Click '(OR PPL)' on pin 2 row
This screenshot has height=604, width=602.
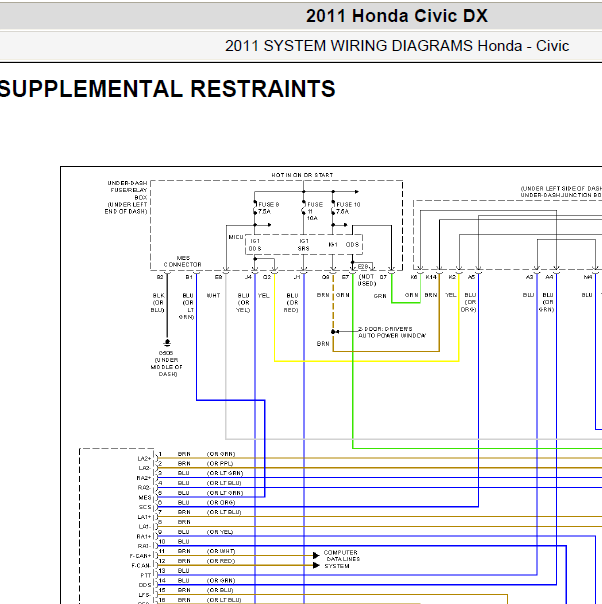point(220,463)
